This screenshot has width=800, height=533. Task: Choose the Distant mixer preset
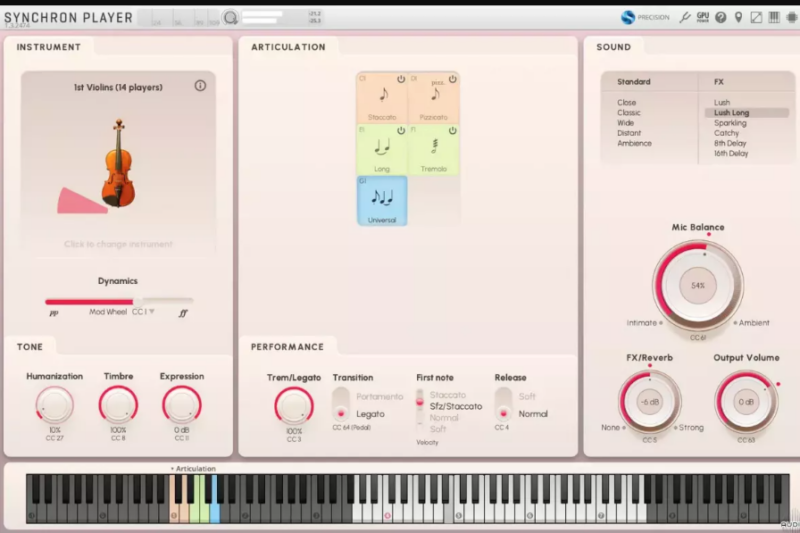click(629, 133)
